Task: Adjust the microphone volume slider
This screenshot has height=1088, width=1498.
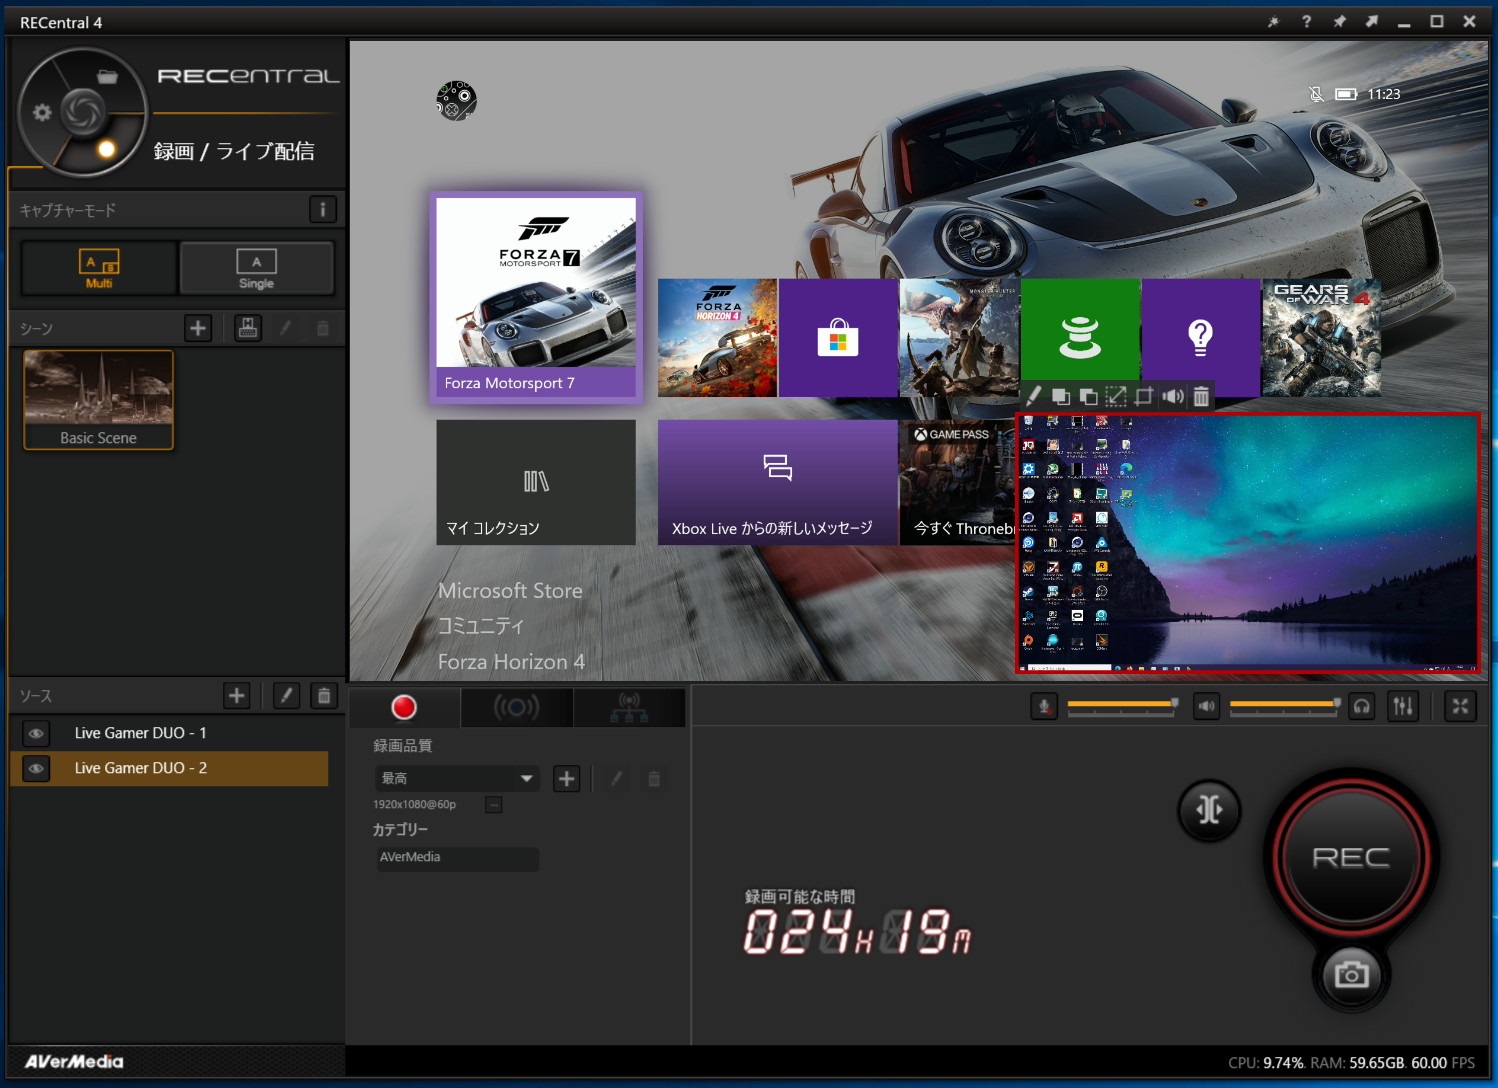Action: pyautogui.click(x=1122, y=706)
